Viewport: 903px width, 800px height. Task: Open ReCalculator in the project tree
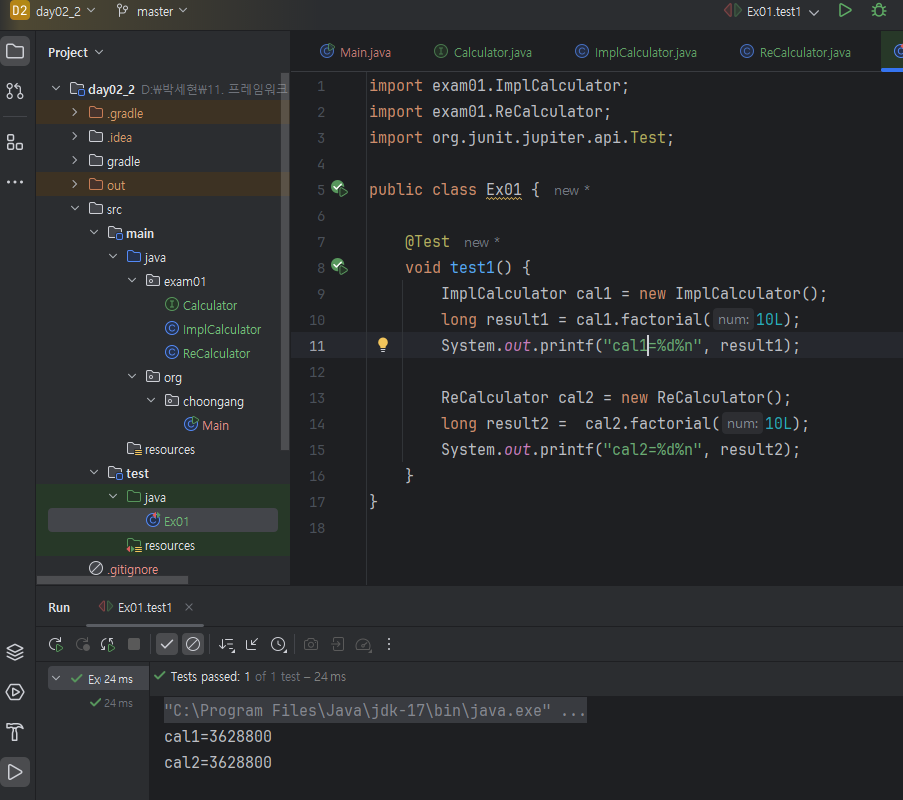click(216, 353)
